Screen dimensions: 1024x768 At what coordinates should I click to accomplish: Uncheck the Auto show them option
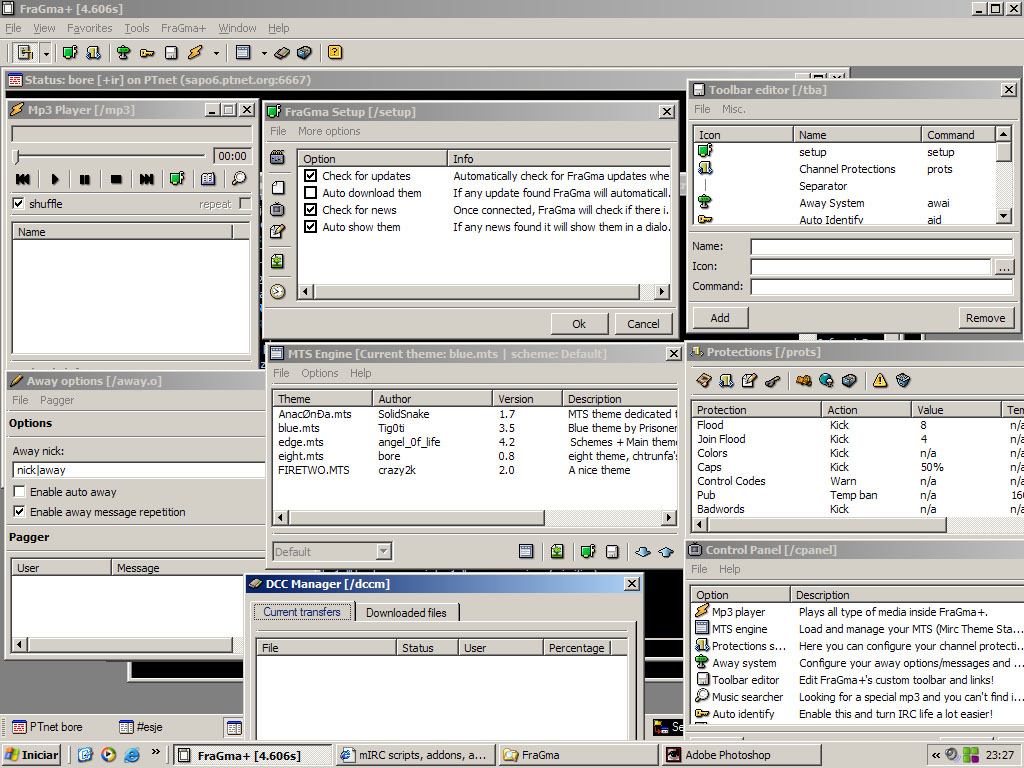click(311, 227)
